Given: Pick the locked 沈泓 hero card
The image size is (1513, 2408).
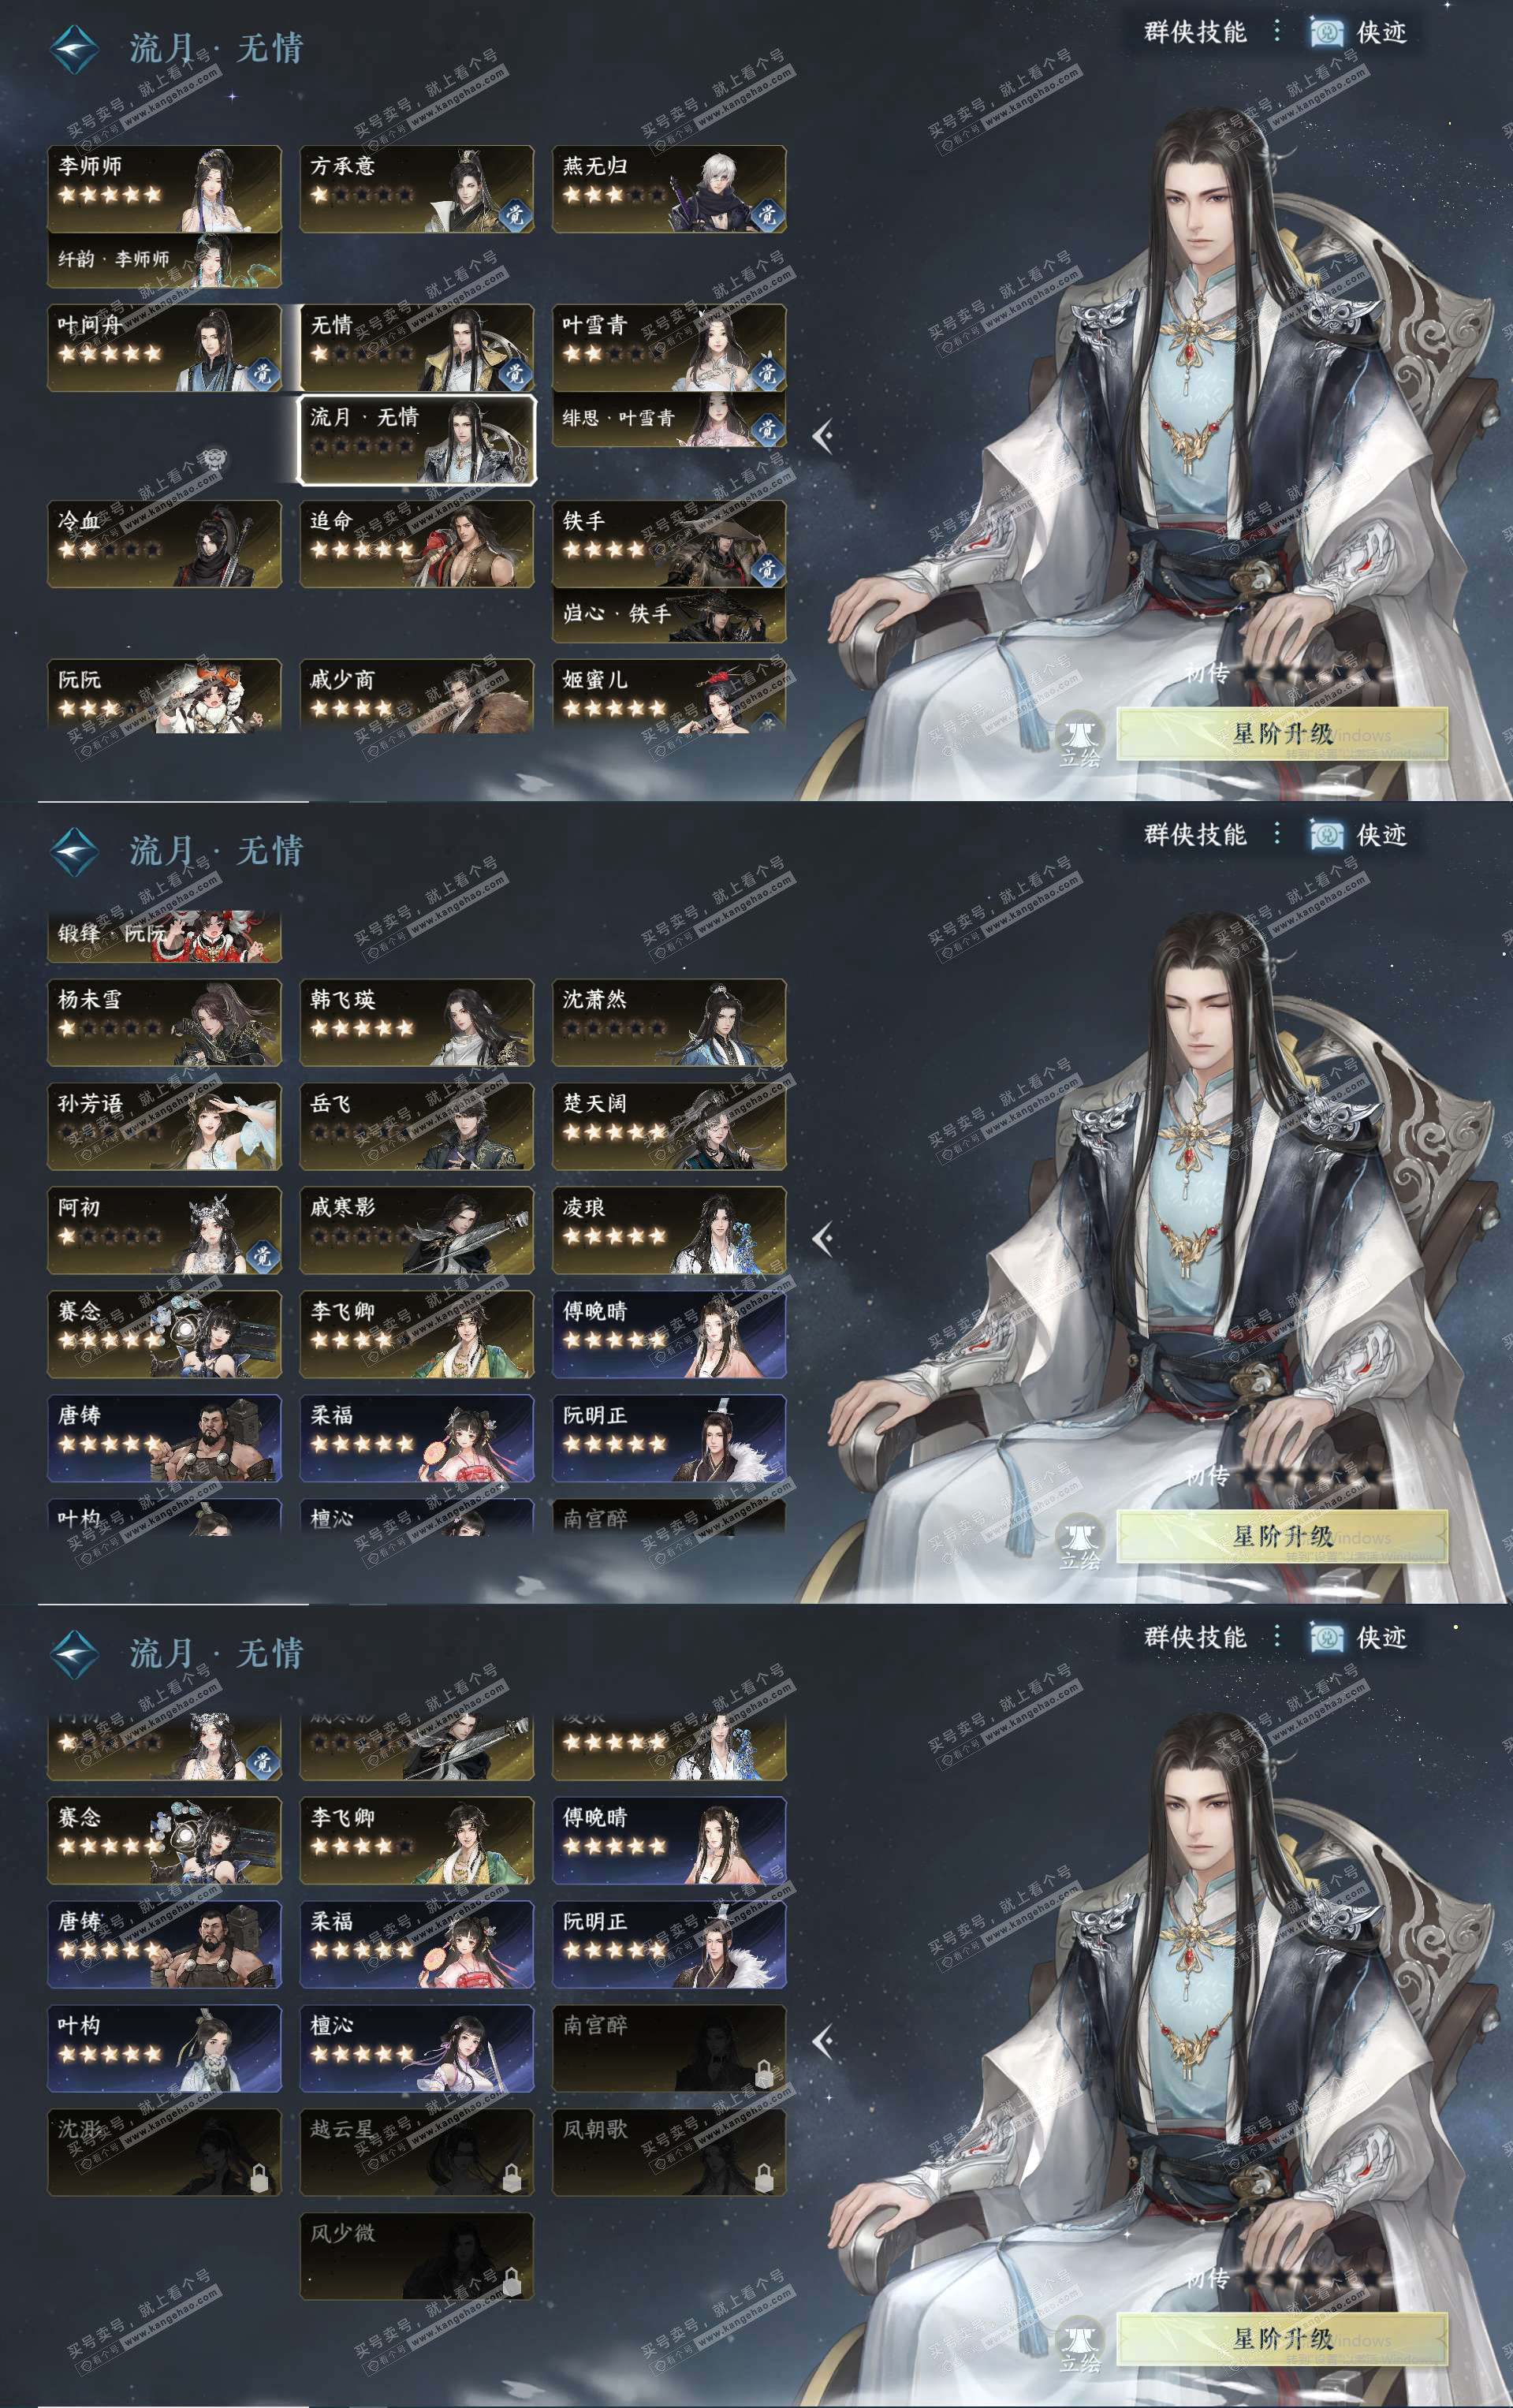Looking at the screenshot, I should click(x=165, y=2152).
